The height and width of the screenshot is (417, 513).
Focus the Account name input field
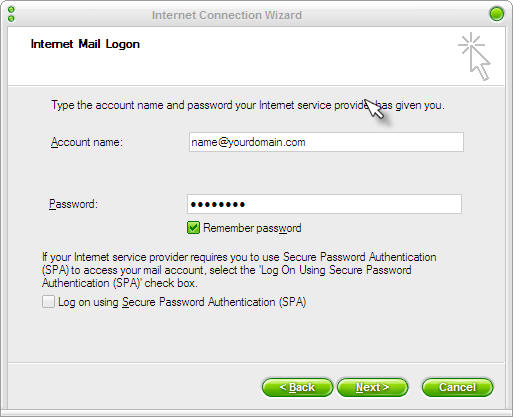[x=326, y=142]
